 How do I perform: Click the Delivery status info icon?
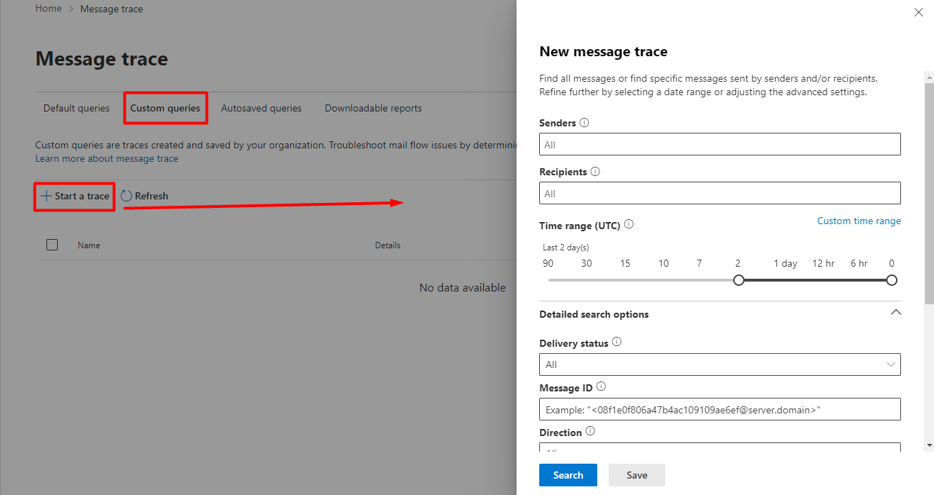(x=617, y=342)
